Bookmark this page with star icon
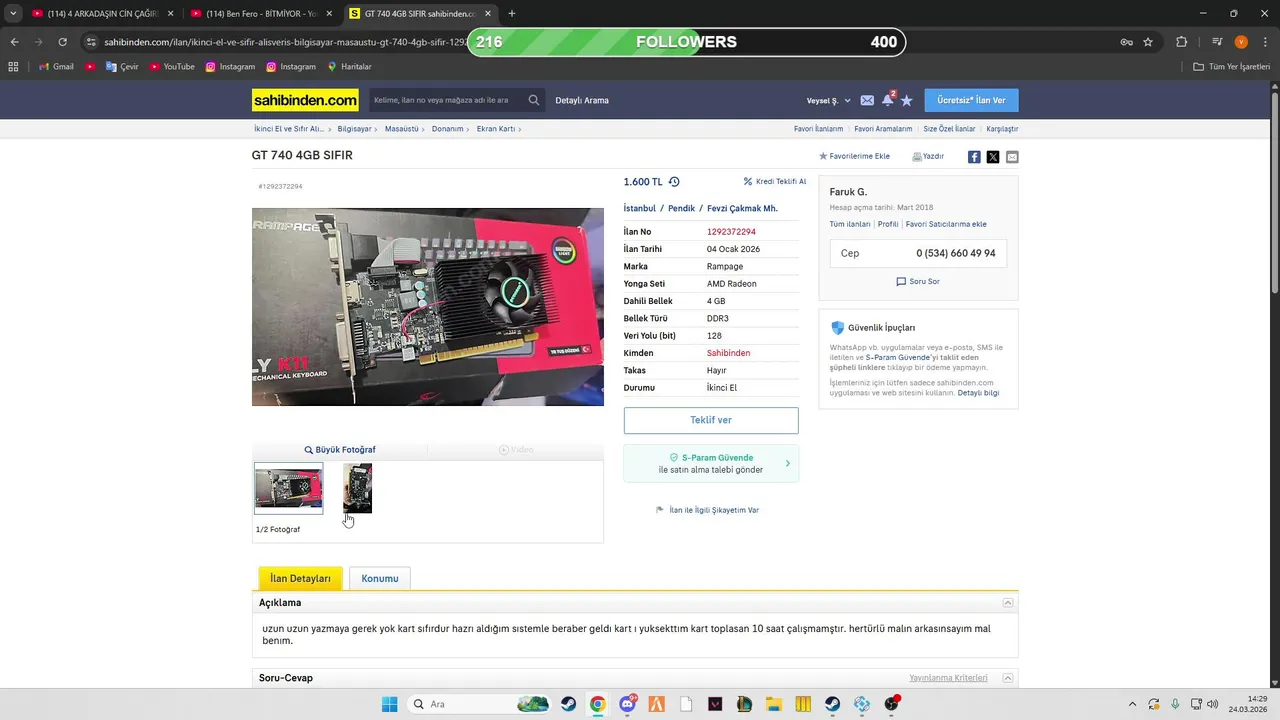 (x=1148, y=42)
